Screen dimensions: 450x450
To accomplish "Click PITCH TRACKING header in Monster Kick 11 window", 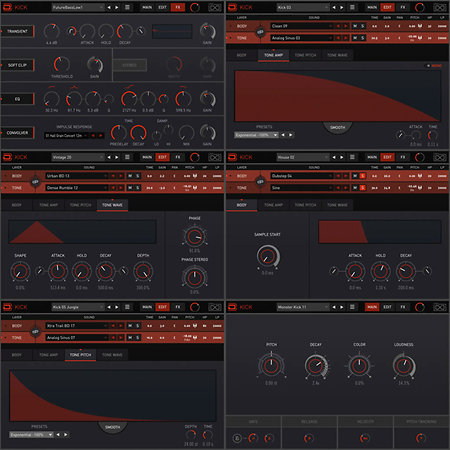I will [x=421, y=422].
